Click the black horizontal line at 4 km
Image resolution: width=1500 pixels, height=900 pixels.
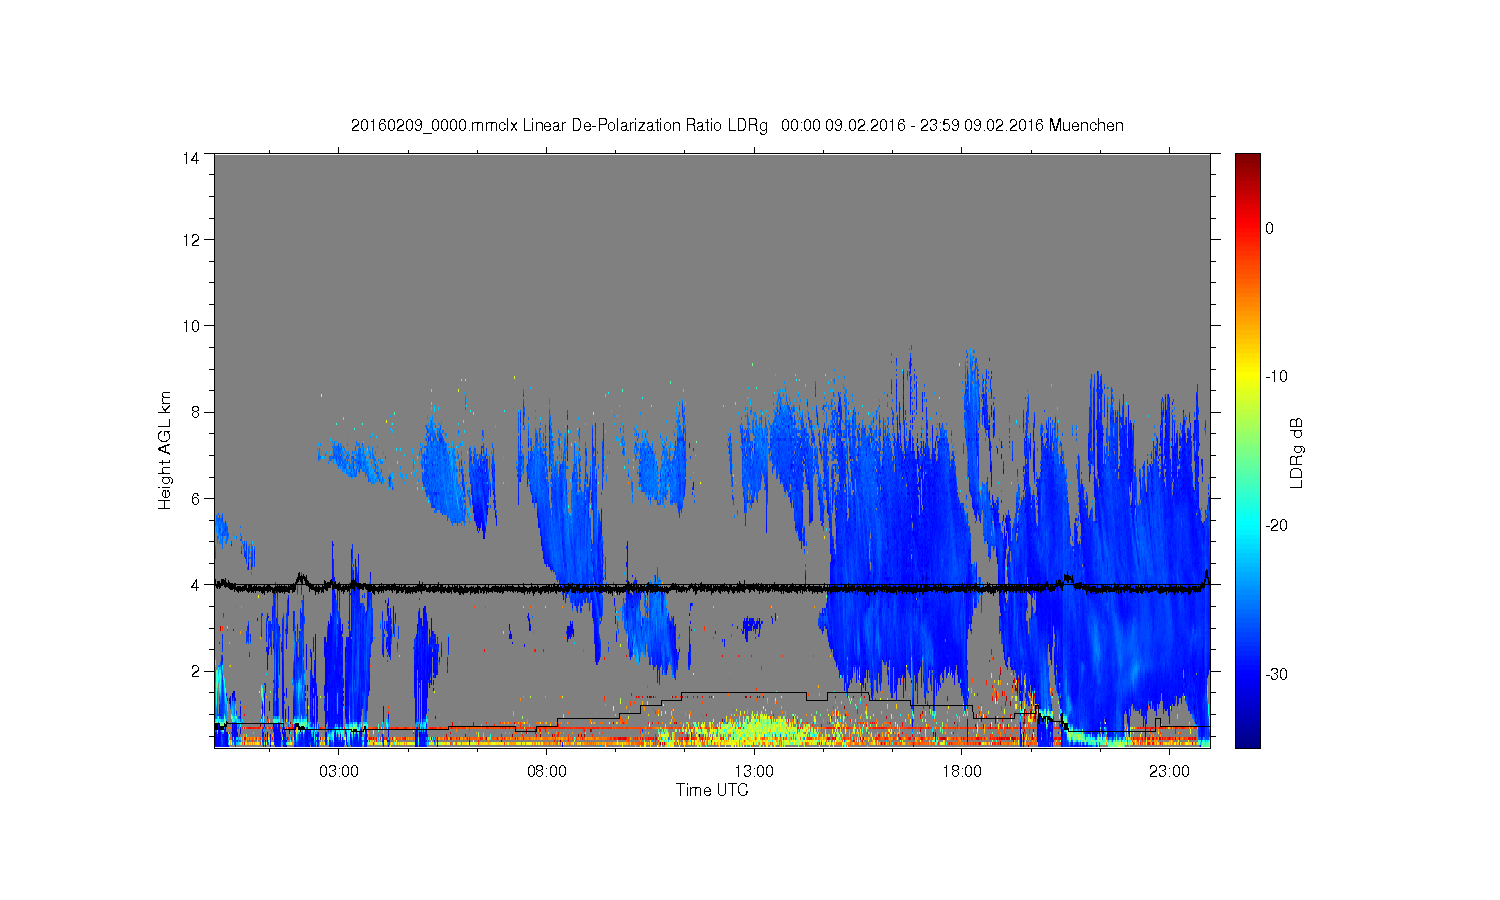712,588
